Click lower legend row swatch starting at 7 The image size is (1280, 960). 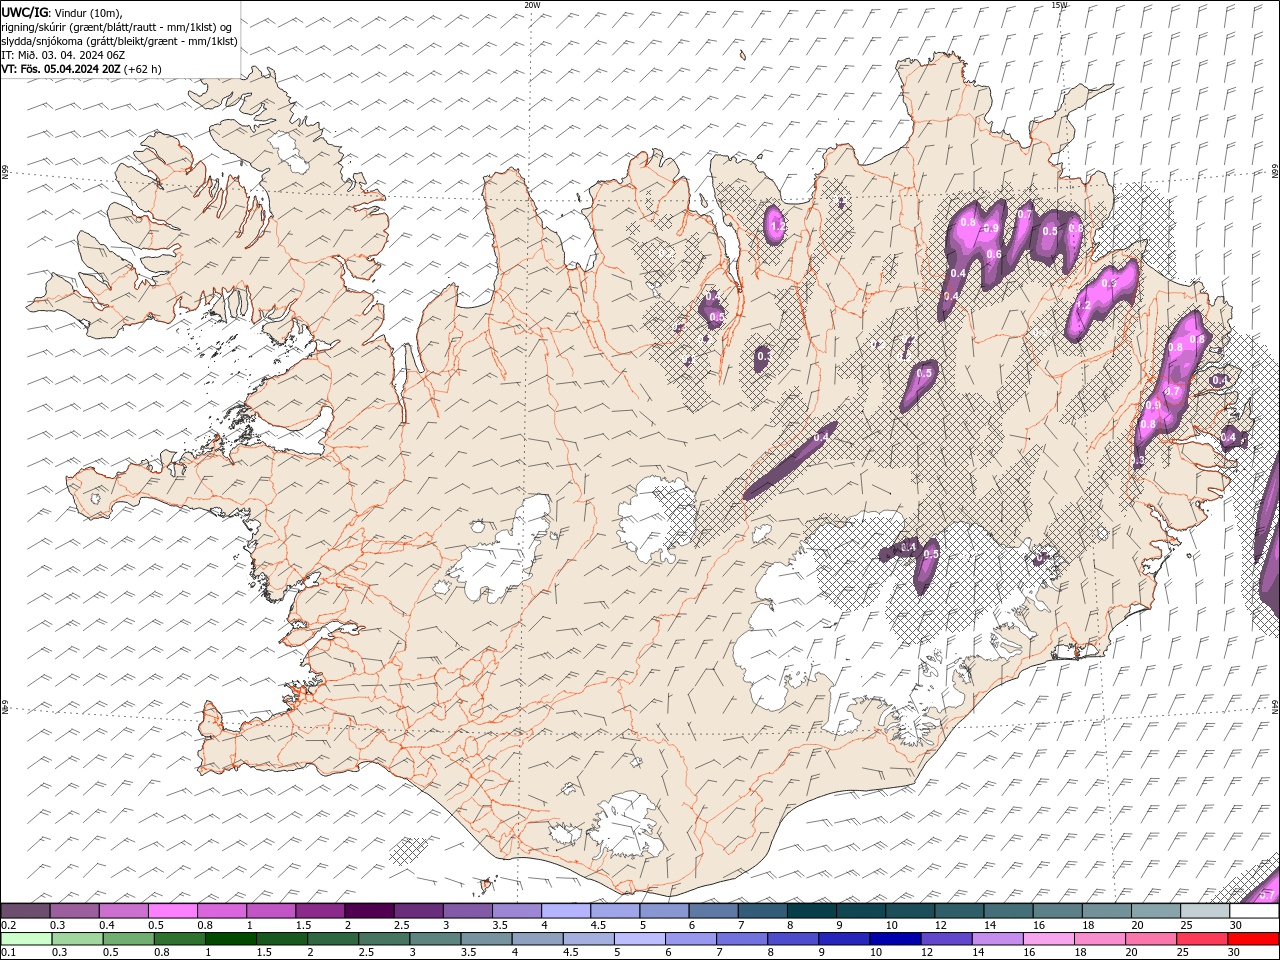(741, 939)
